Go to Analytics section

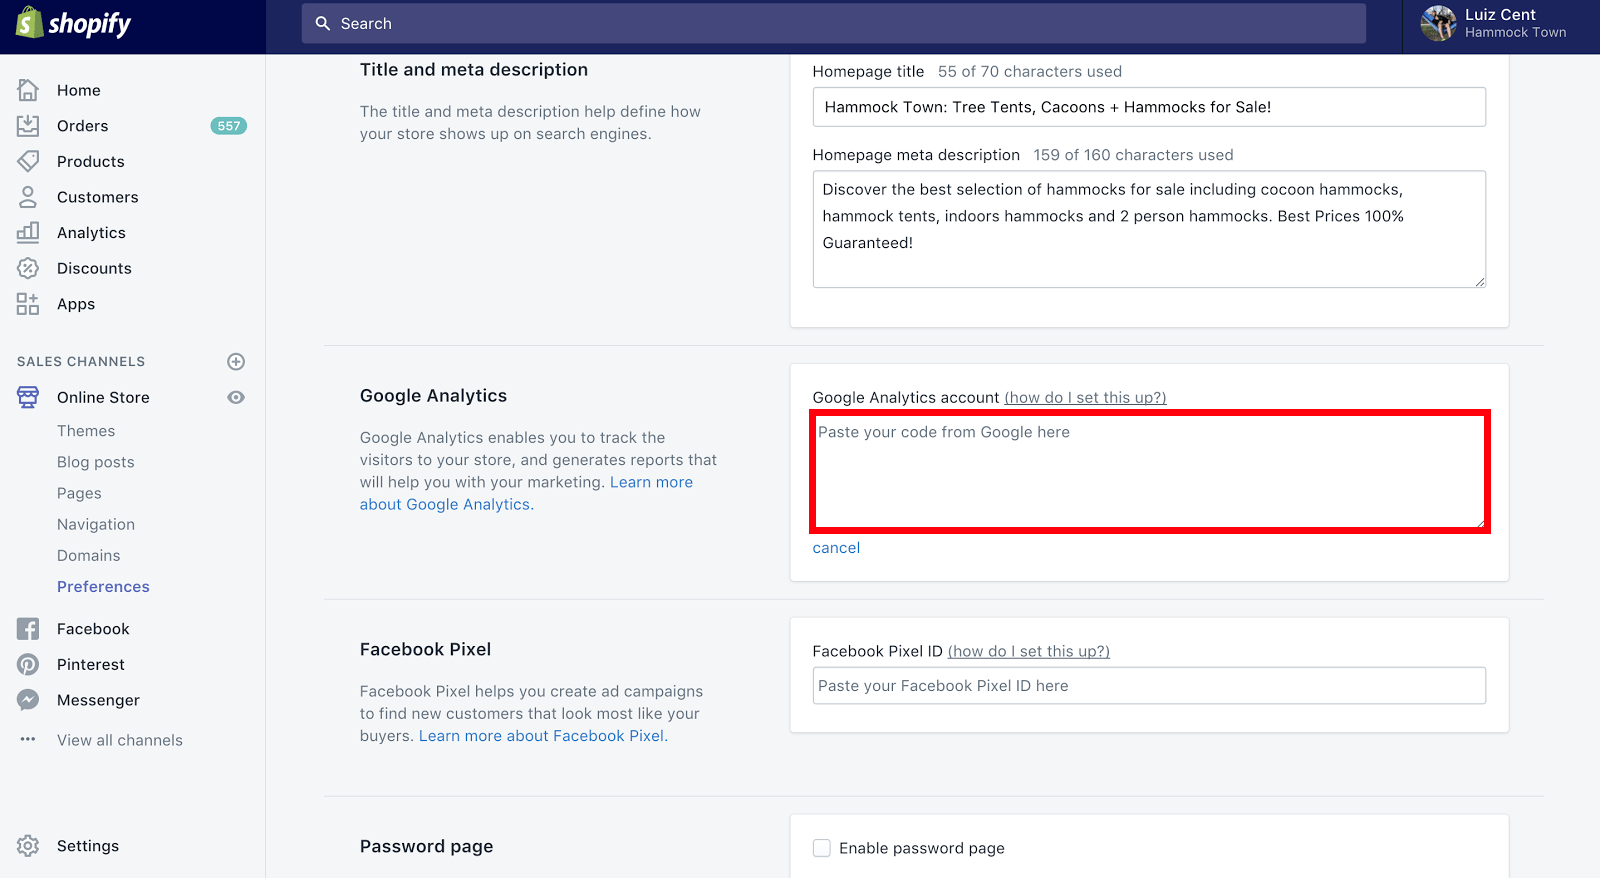click(92, 233)
